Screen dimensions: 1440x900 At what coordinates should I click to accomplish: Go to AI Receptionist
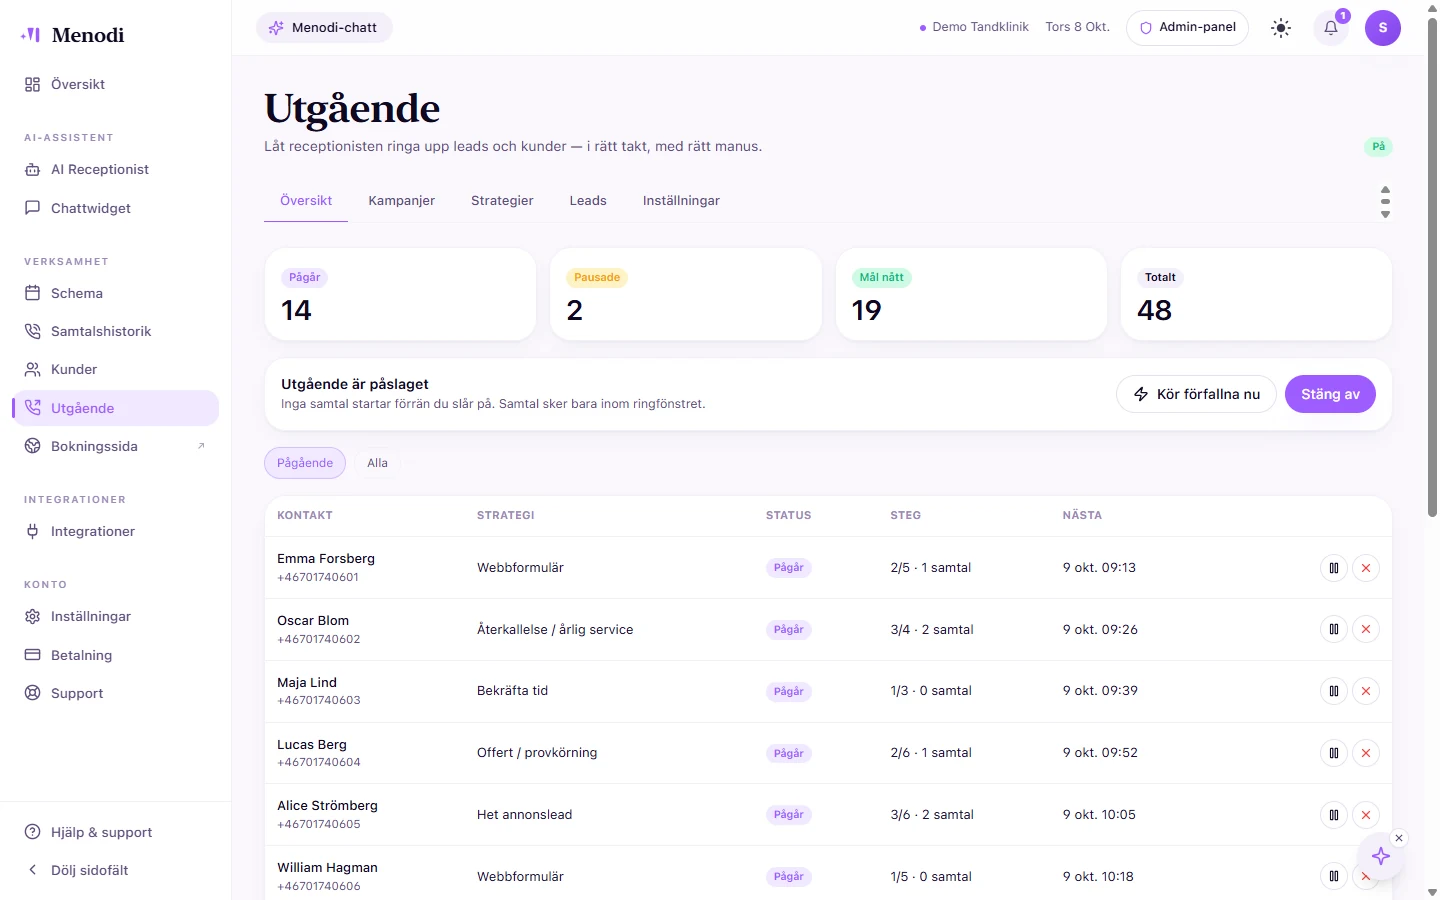(x=116, y=170)
